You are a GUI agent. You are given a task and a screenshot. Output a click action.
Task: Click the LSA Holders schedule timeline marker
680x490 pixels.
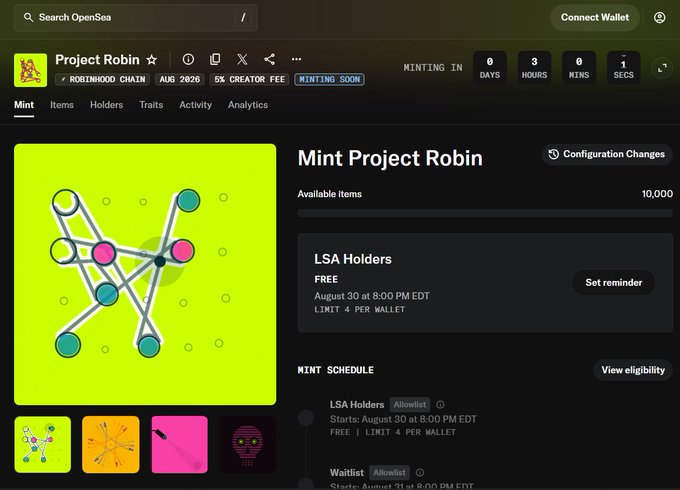(x=306, y=418)
